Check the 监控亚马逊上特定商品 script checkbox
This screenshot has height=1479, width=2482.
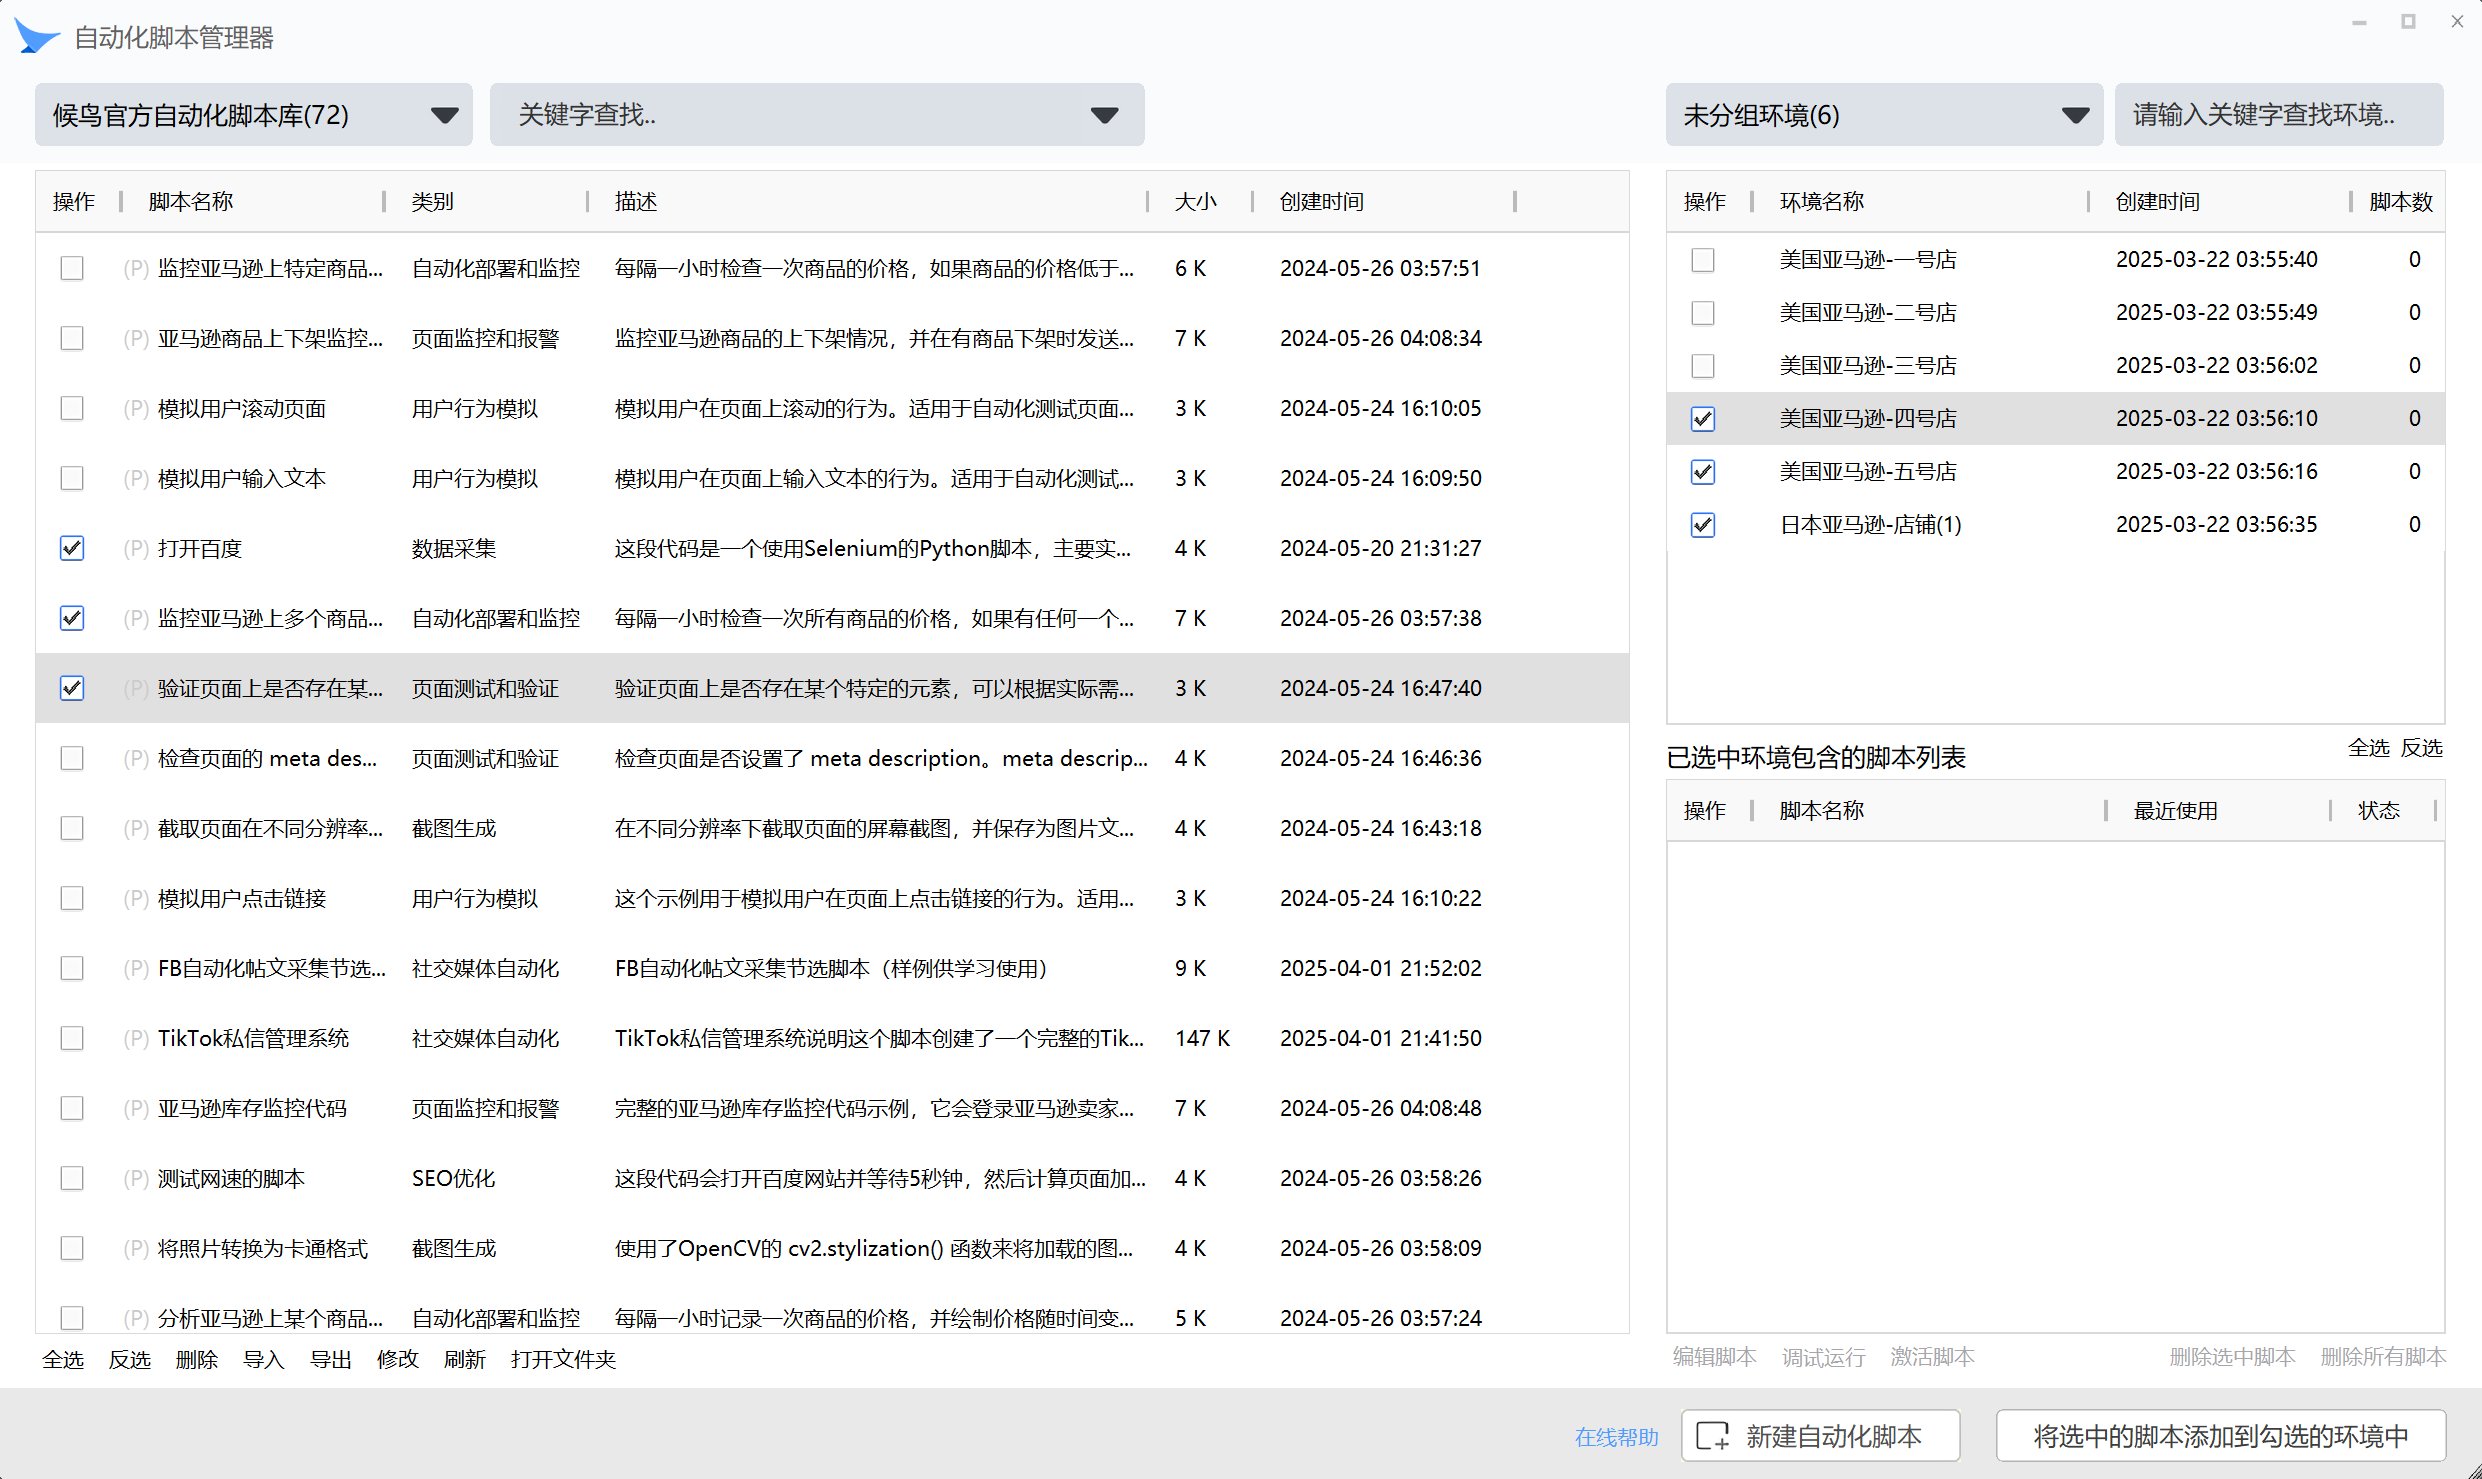72,268
